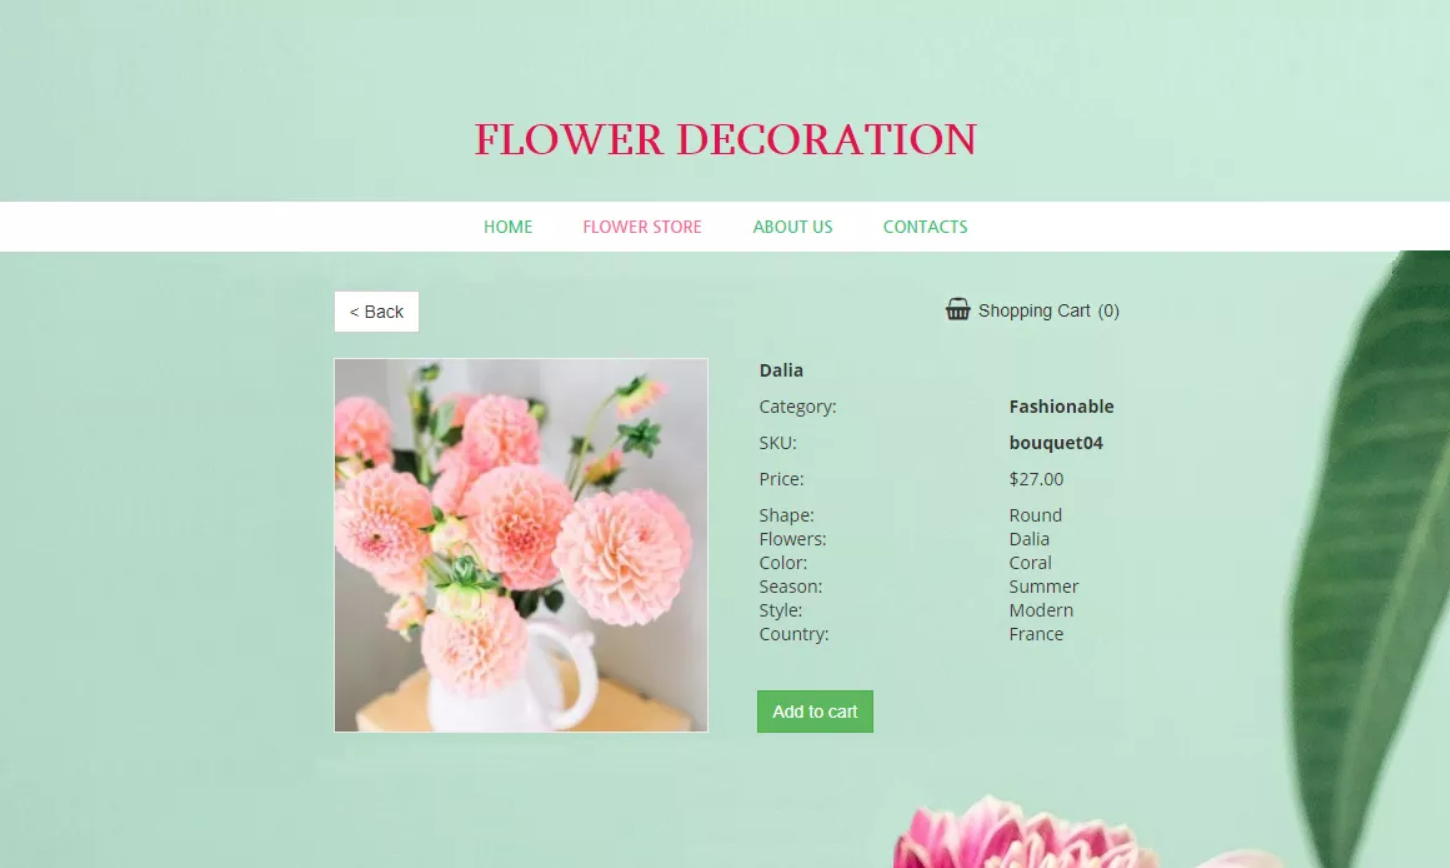Click the cart item count (0)
This screenshot has width=1450, height=868.
1108,311
